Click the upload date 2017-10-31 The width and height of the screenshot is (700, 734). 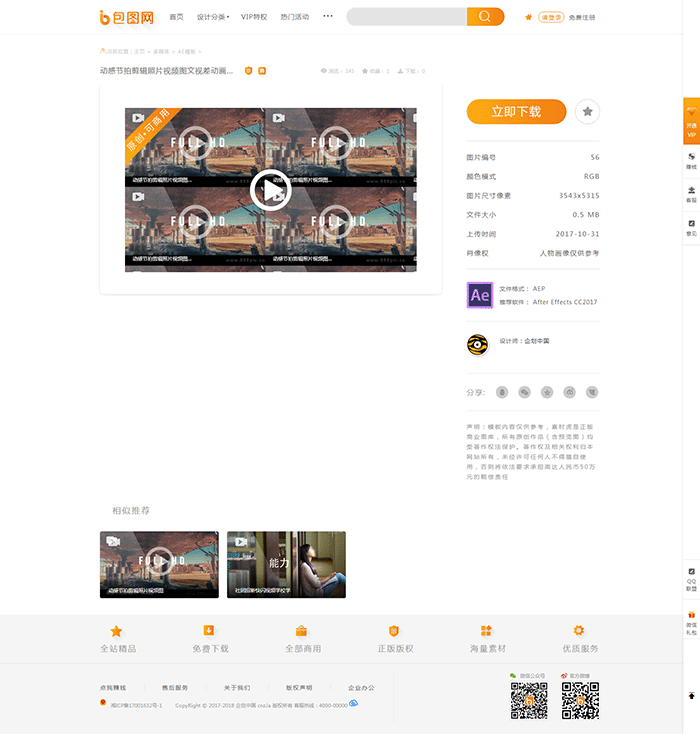[577, 234]
